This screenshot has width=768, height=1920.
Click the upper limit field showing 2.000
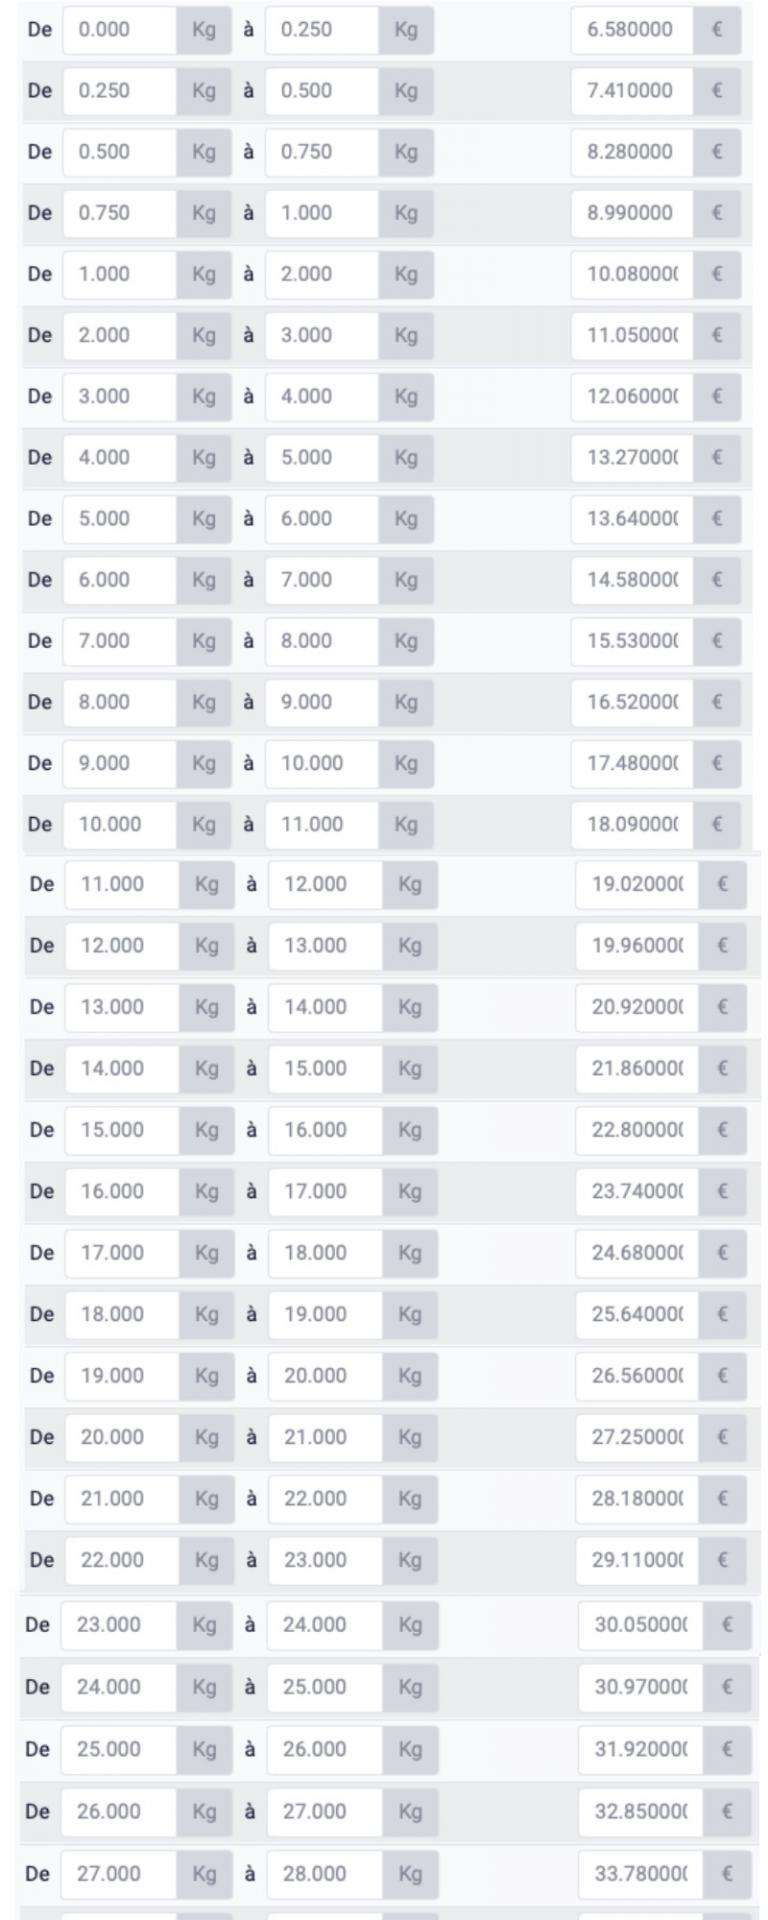pos(322,274)
